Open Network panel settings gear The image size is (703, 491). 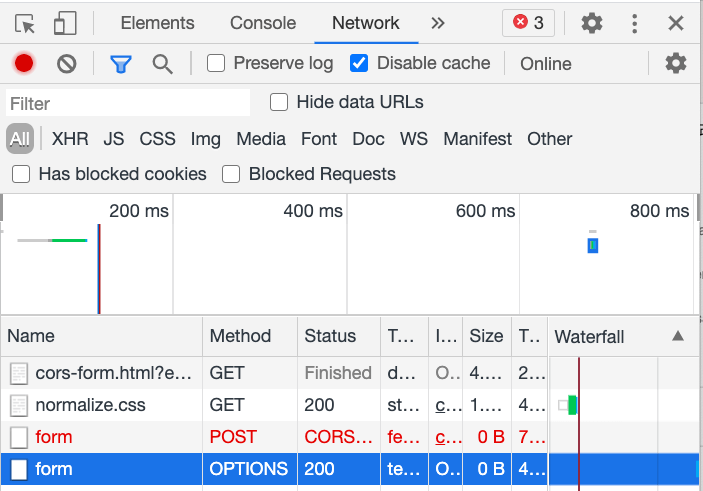pos(676,64)
